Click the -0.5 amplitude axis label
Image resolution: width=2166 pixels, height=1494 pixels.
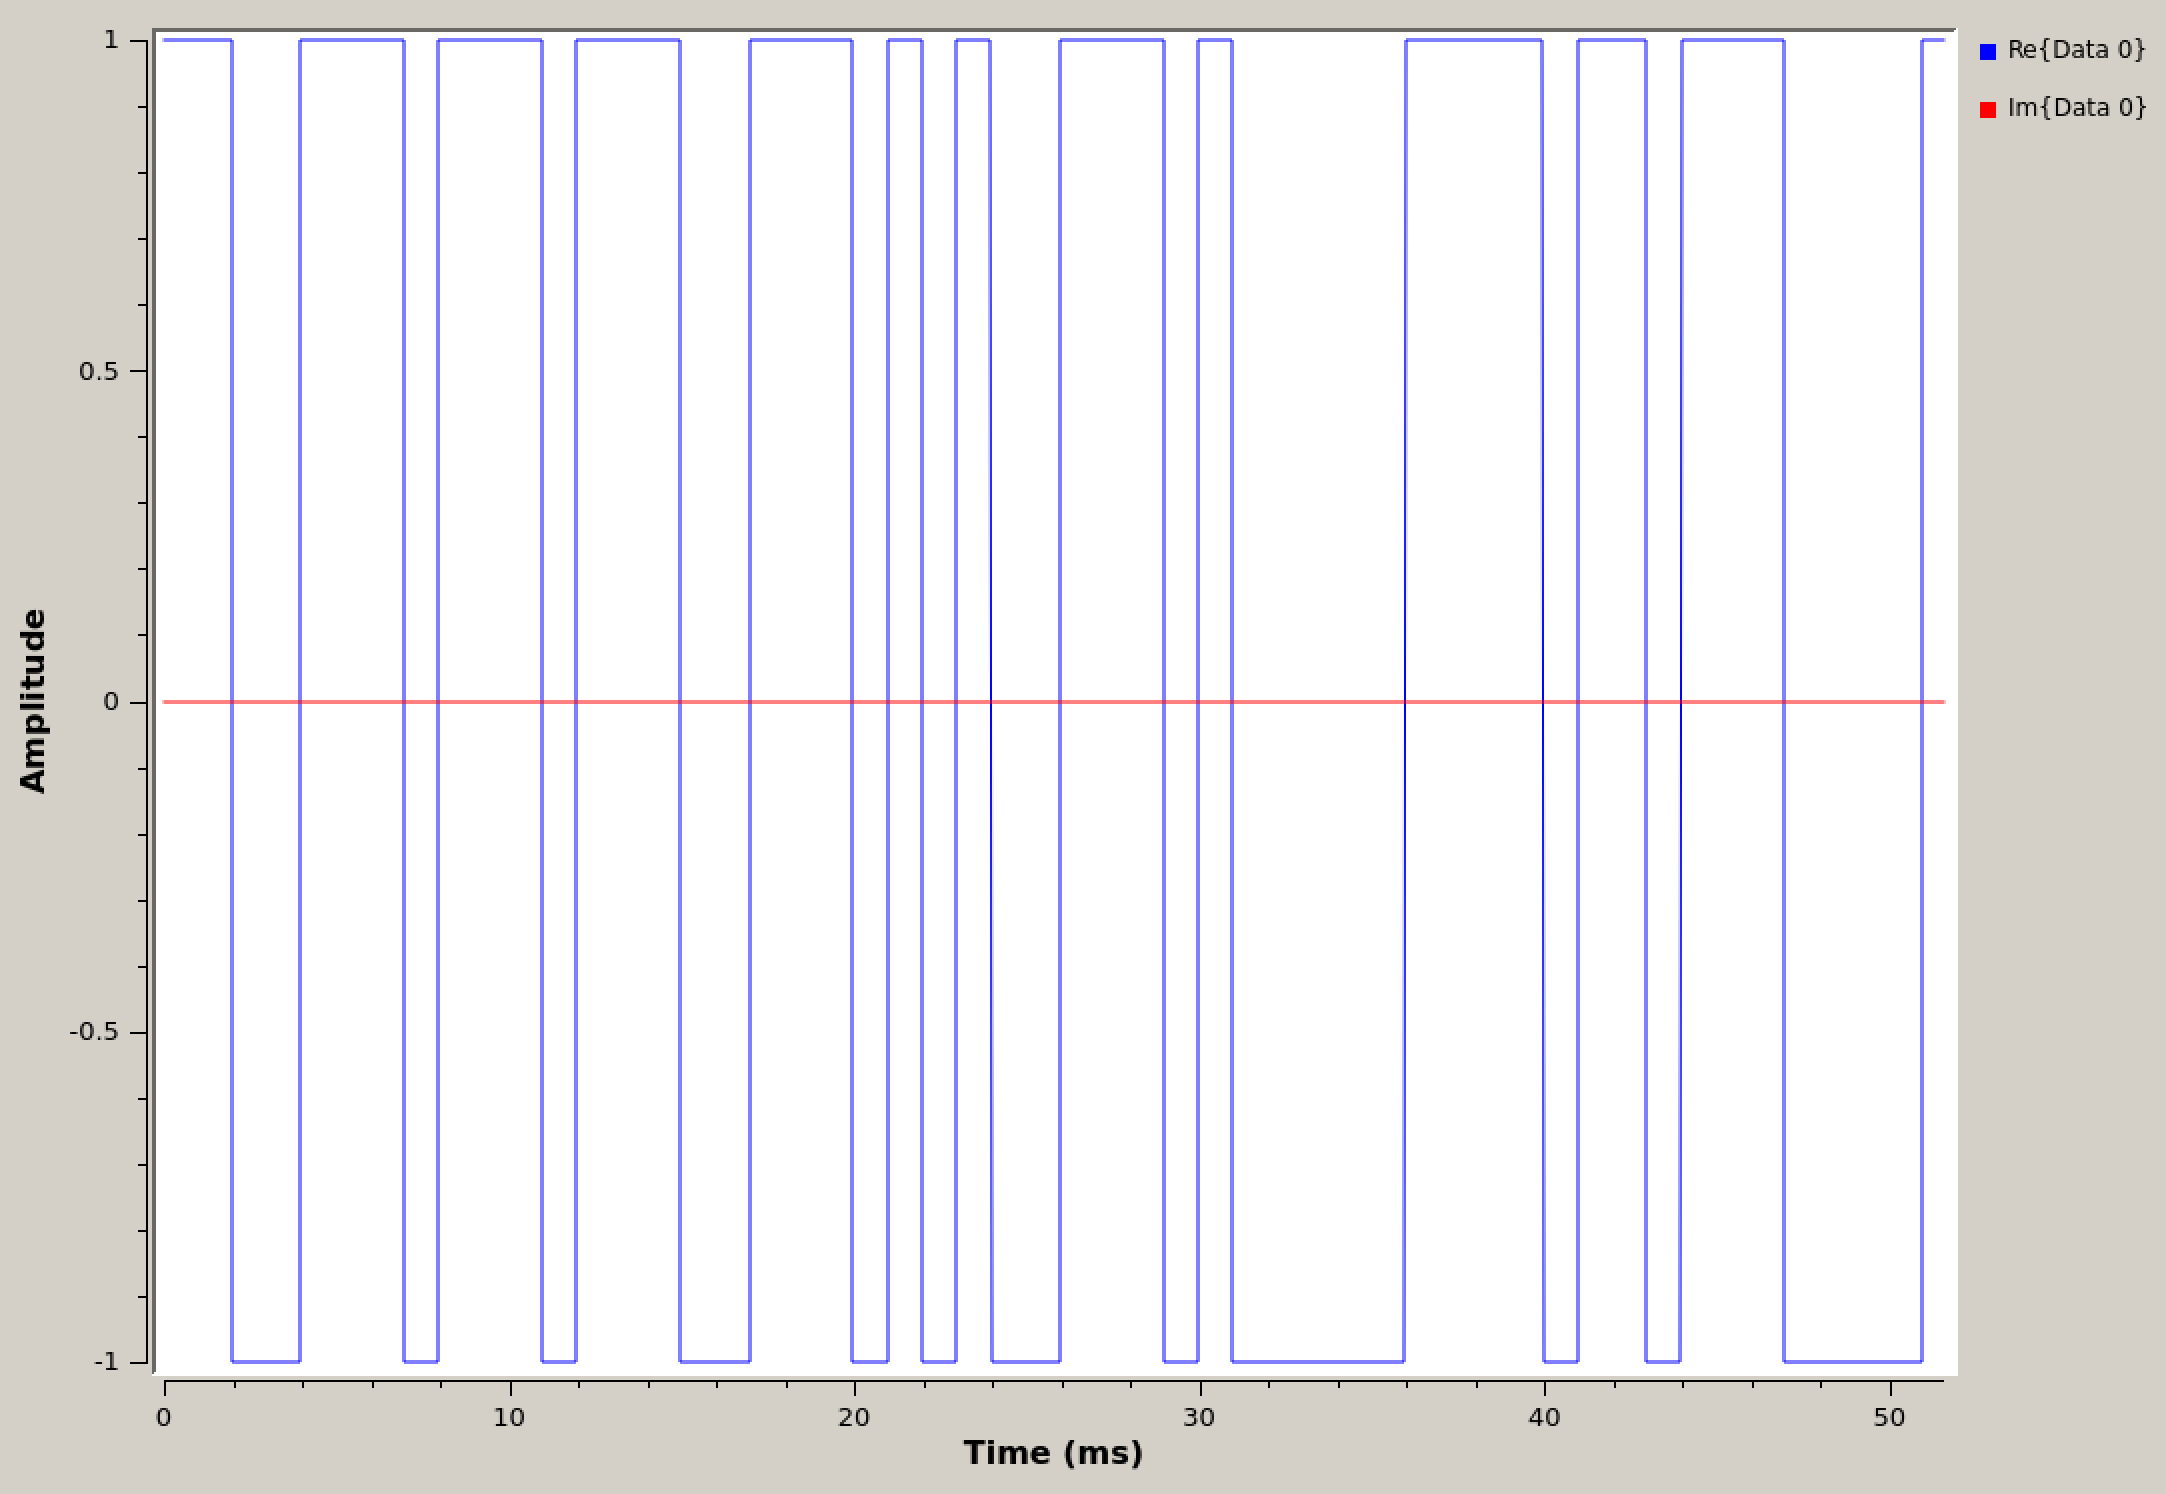coord(94,1032)
